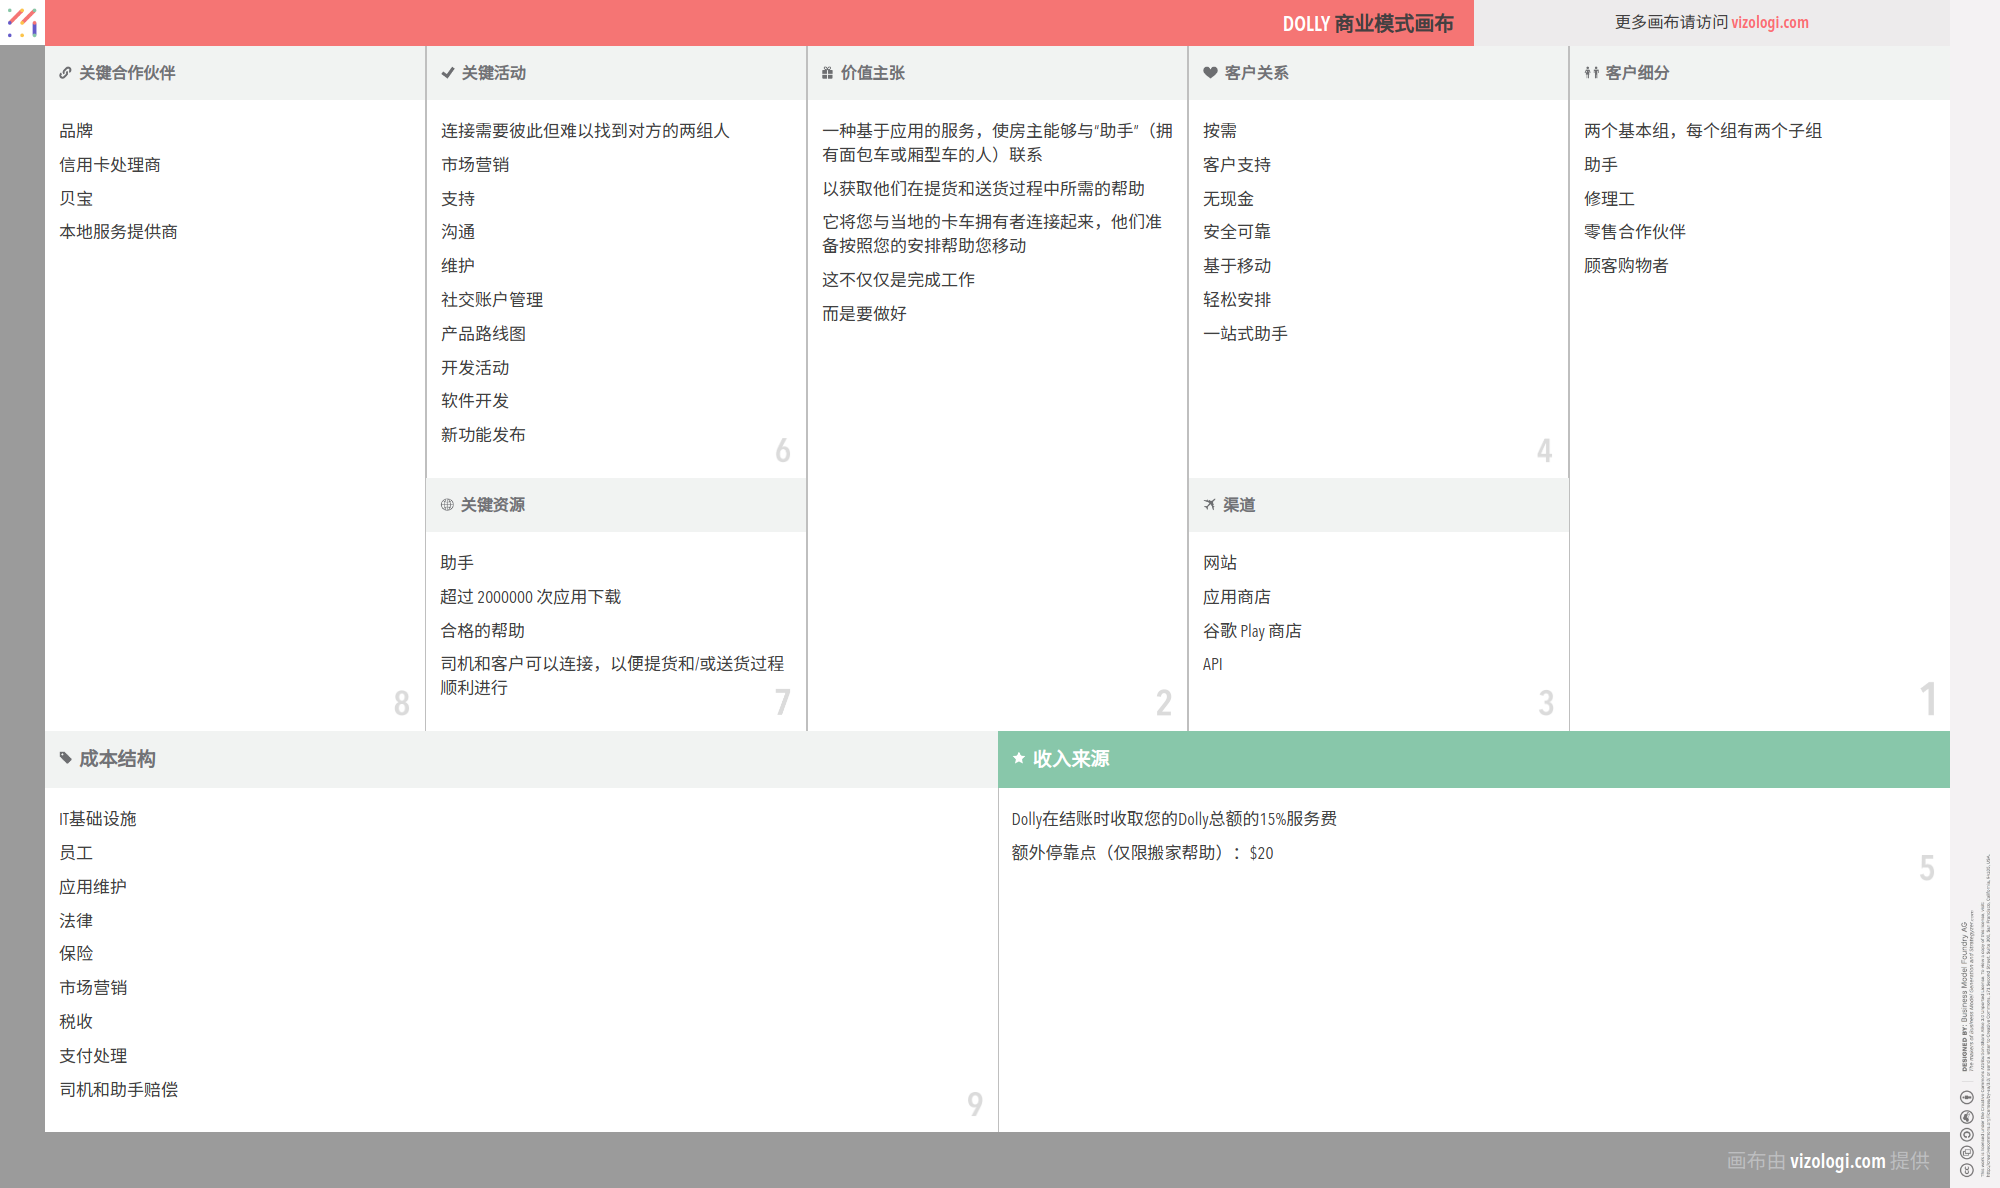Click the heart icon next to 客户关系

tap(1206, 72)
